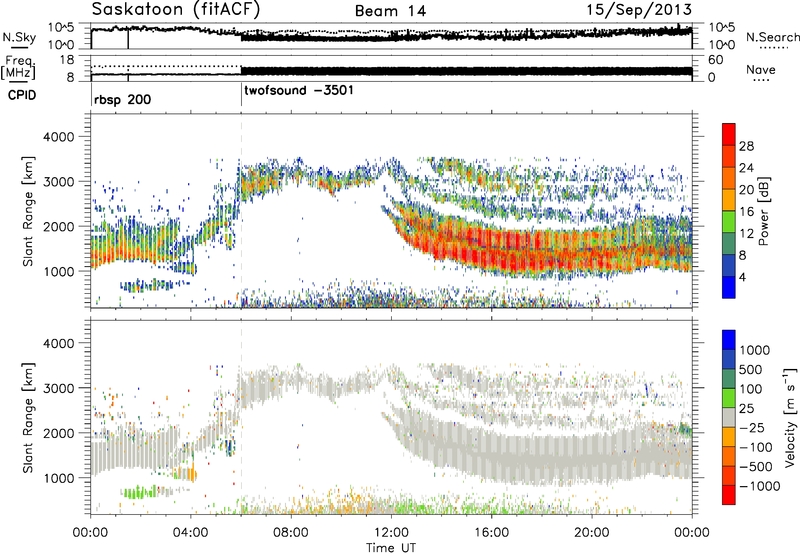Click the Power [dB] color bar

coord(729,211)
